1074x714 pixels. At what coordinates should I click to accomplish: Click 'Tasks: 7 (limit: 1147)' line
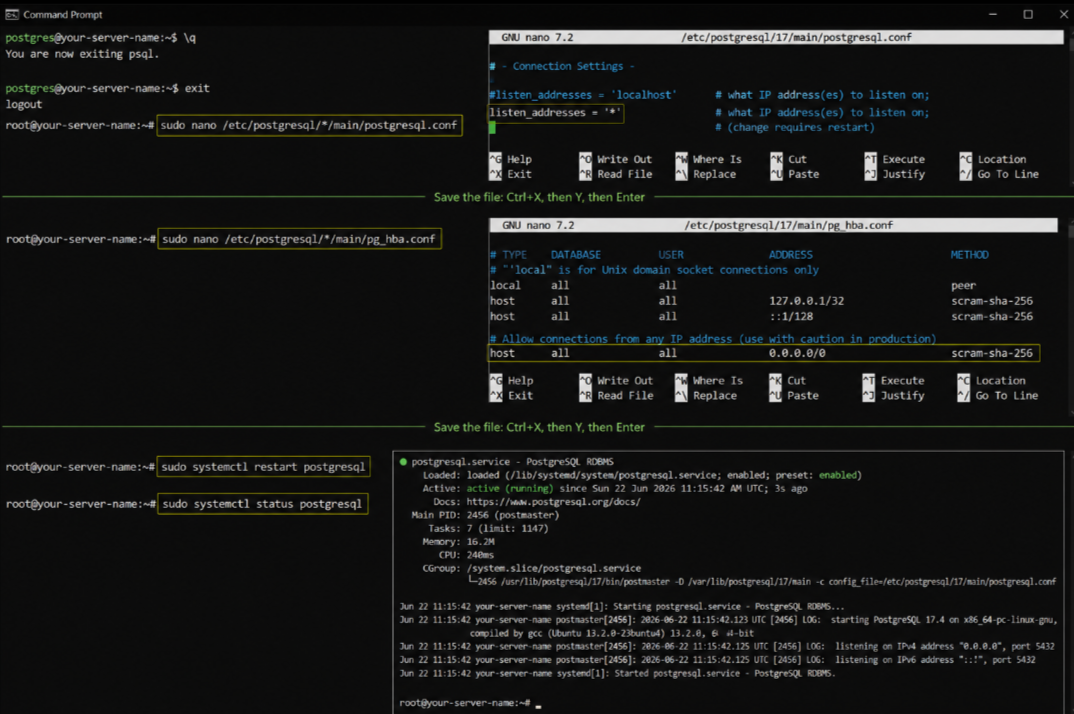click(x=488, y=528)
